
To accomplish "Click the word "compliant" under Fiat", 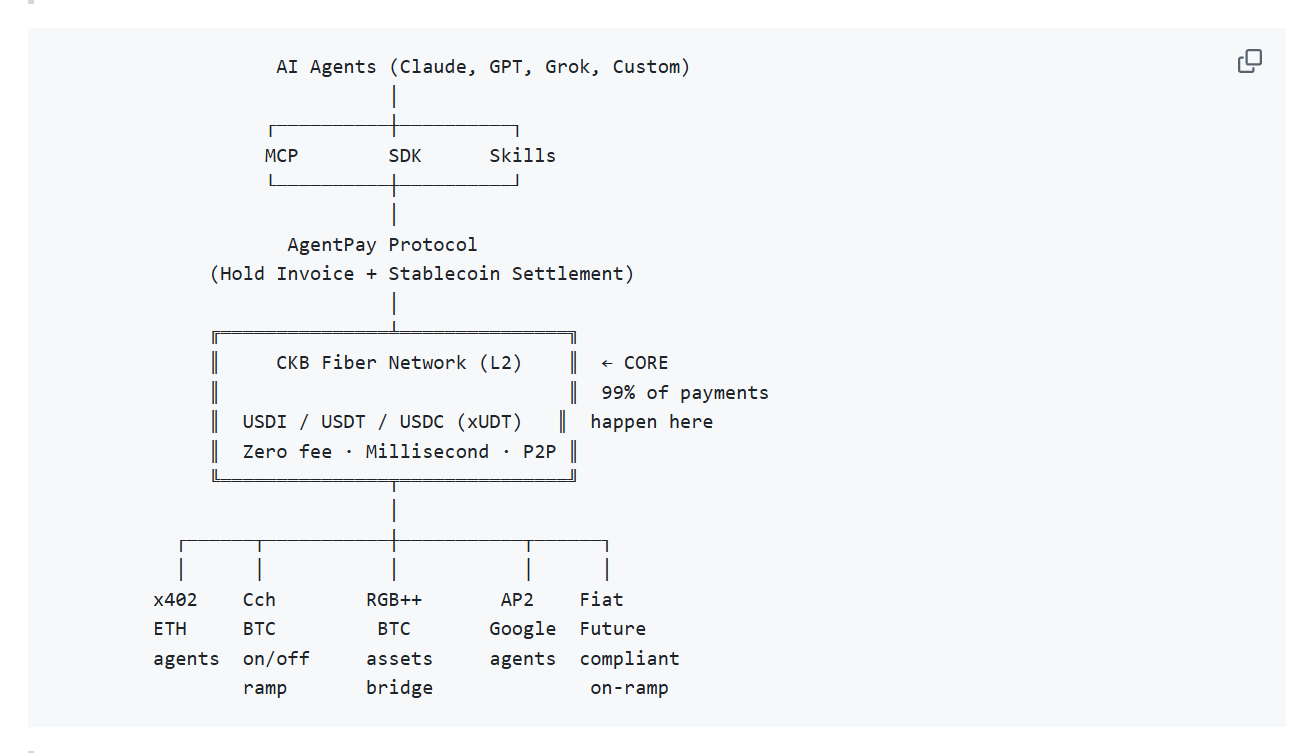I will point(629,659).
